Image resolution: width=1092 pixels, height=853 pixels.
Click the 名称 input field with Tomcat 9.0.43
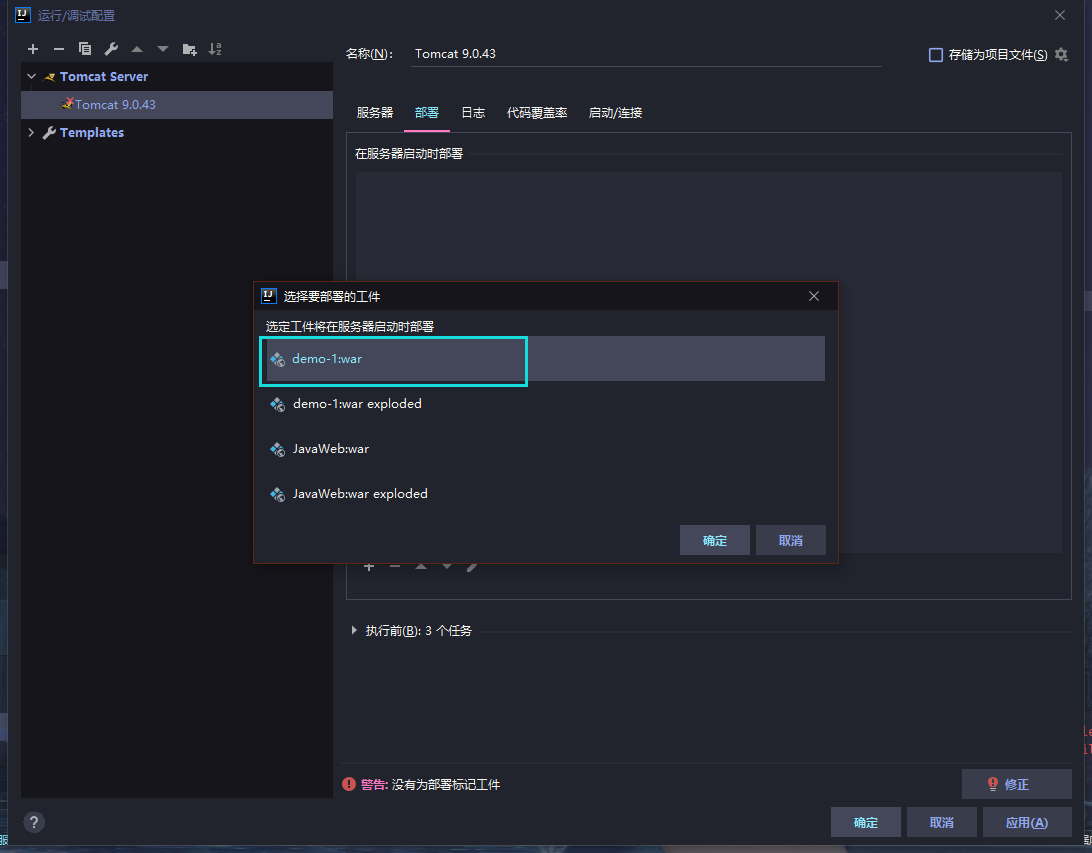click(x=646, y=54)
